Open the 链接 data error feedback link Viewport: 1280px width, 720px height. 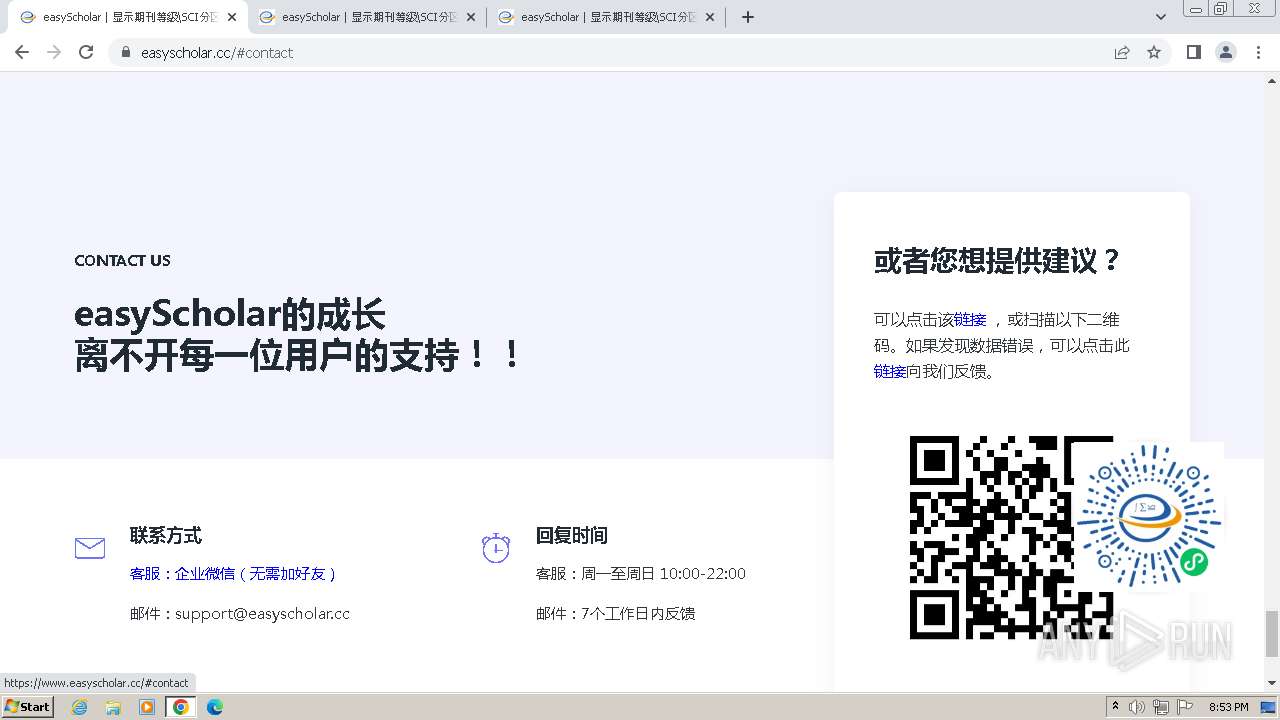890,371
